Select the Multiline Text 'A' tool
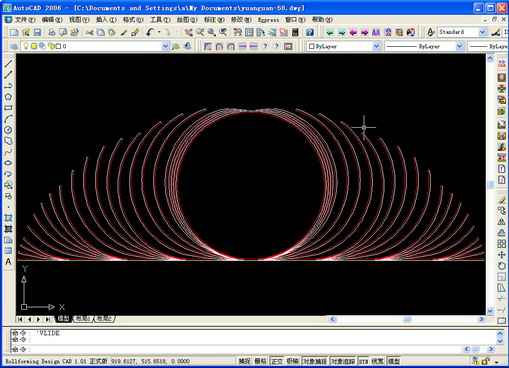 pos(8,262)
